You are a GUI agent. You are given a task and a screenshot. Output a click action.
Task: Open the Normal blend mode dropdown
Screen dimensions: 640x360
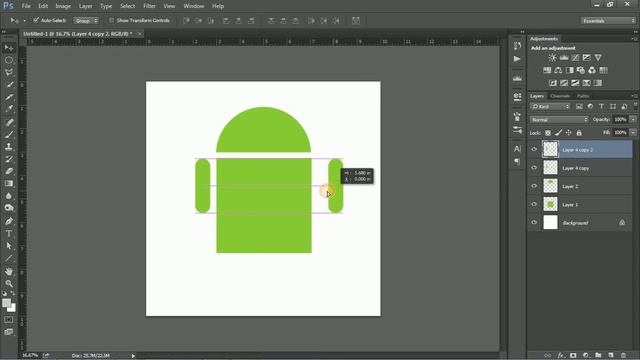559,120
